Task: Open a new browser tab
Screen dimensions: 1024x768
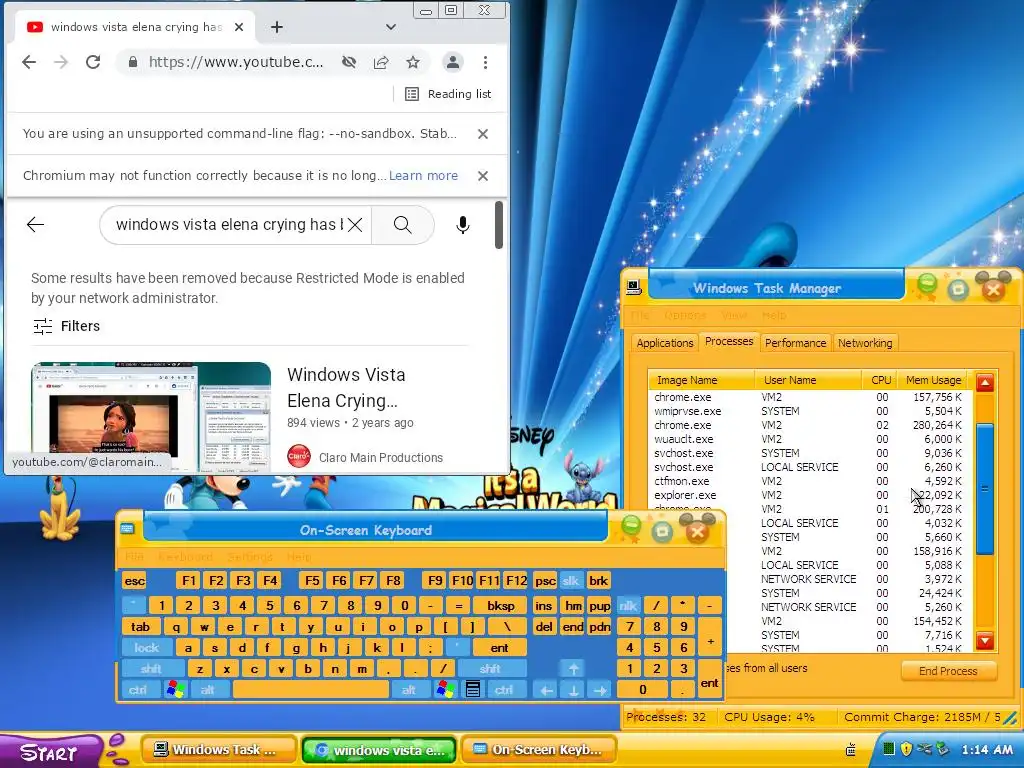Action: tap(277, 27)
